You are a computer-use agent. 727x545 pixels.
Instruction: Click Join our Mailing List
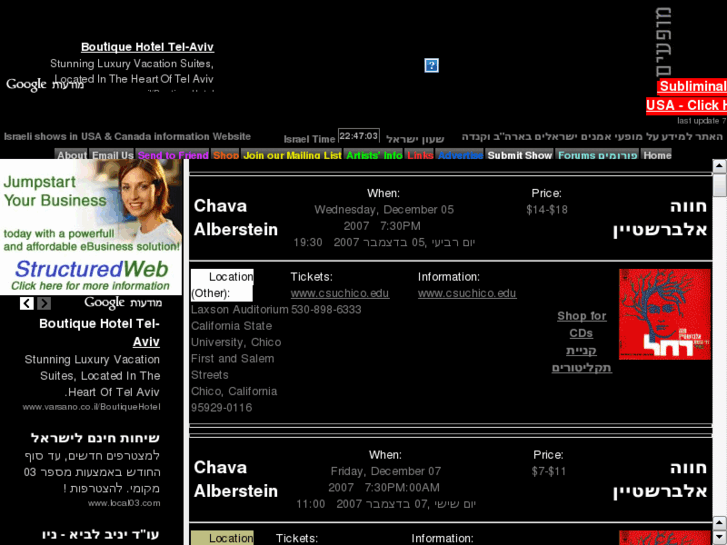tap(292, 155)
